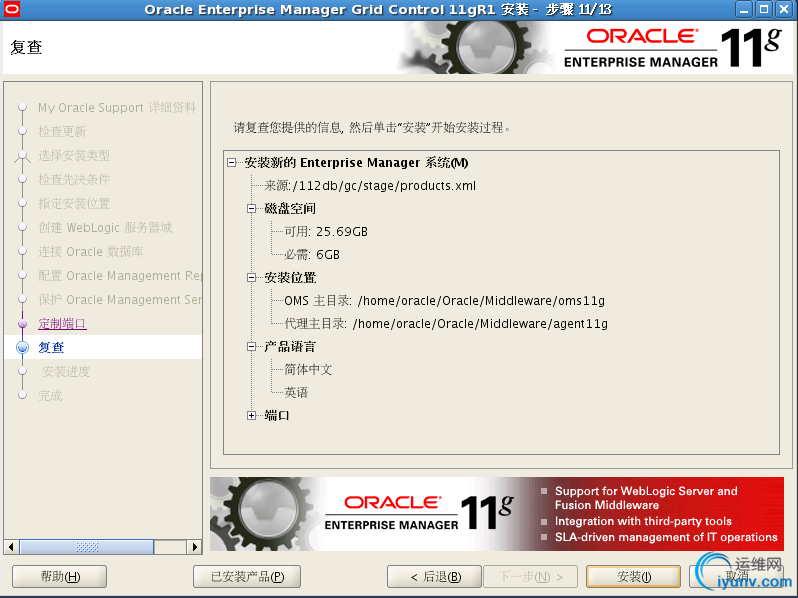This screenshot has height=598, width=798.
Task: Open the 定制端口 step link
Action: point(62,324)
